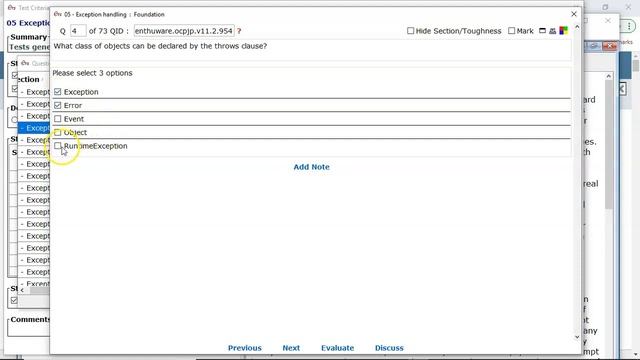Toggle the bottom-left checkbox in Test Criteria window
640x360 pixels.
point(14,300)
